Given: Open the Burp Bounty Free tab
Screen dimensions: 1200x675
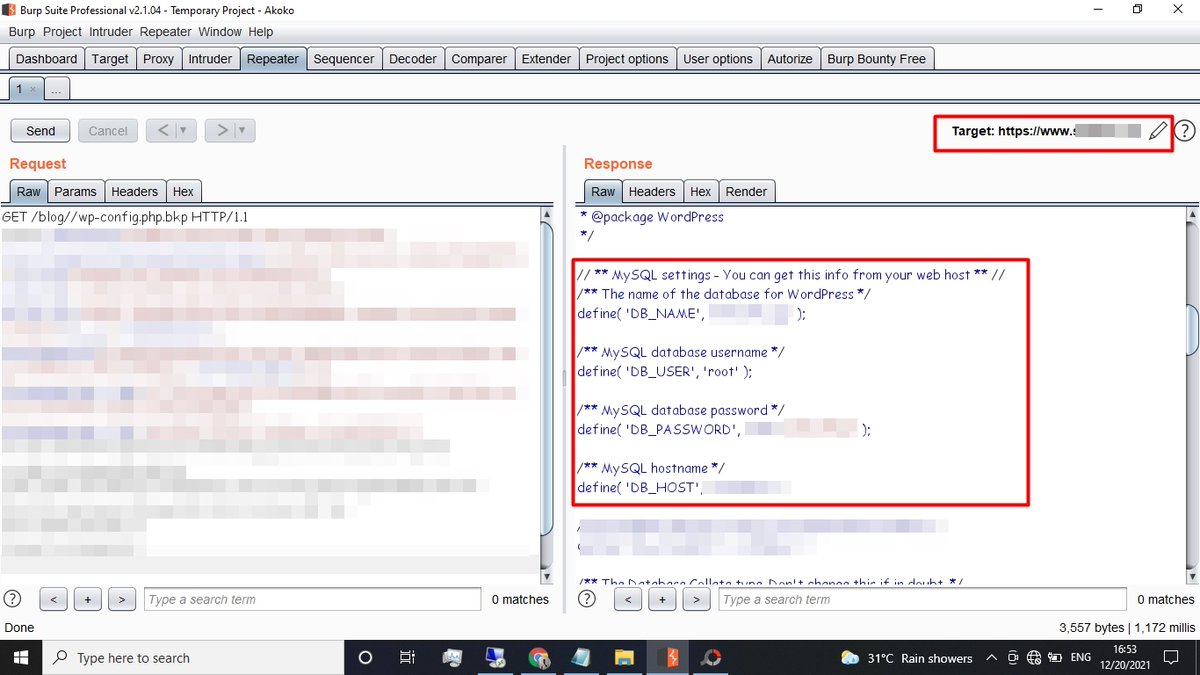Looking at the screenshot, I should [x=877, y=59].
